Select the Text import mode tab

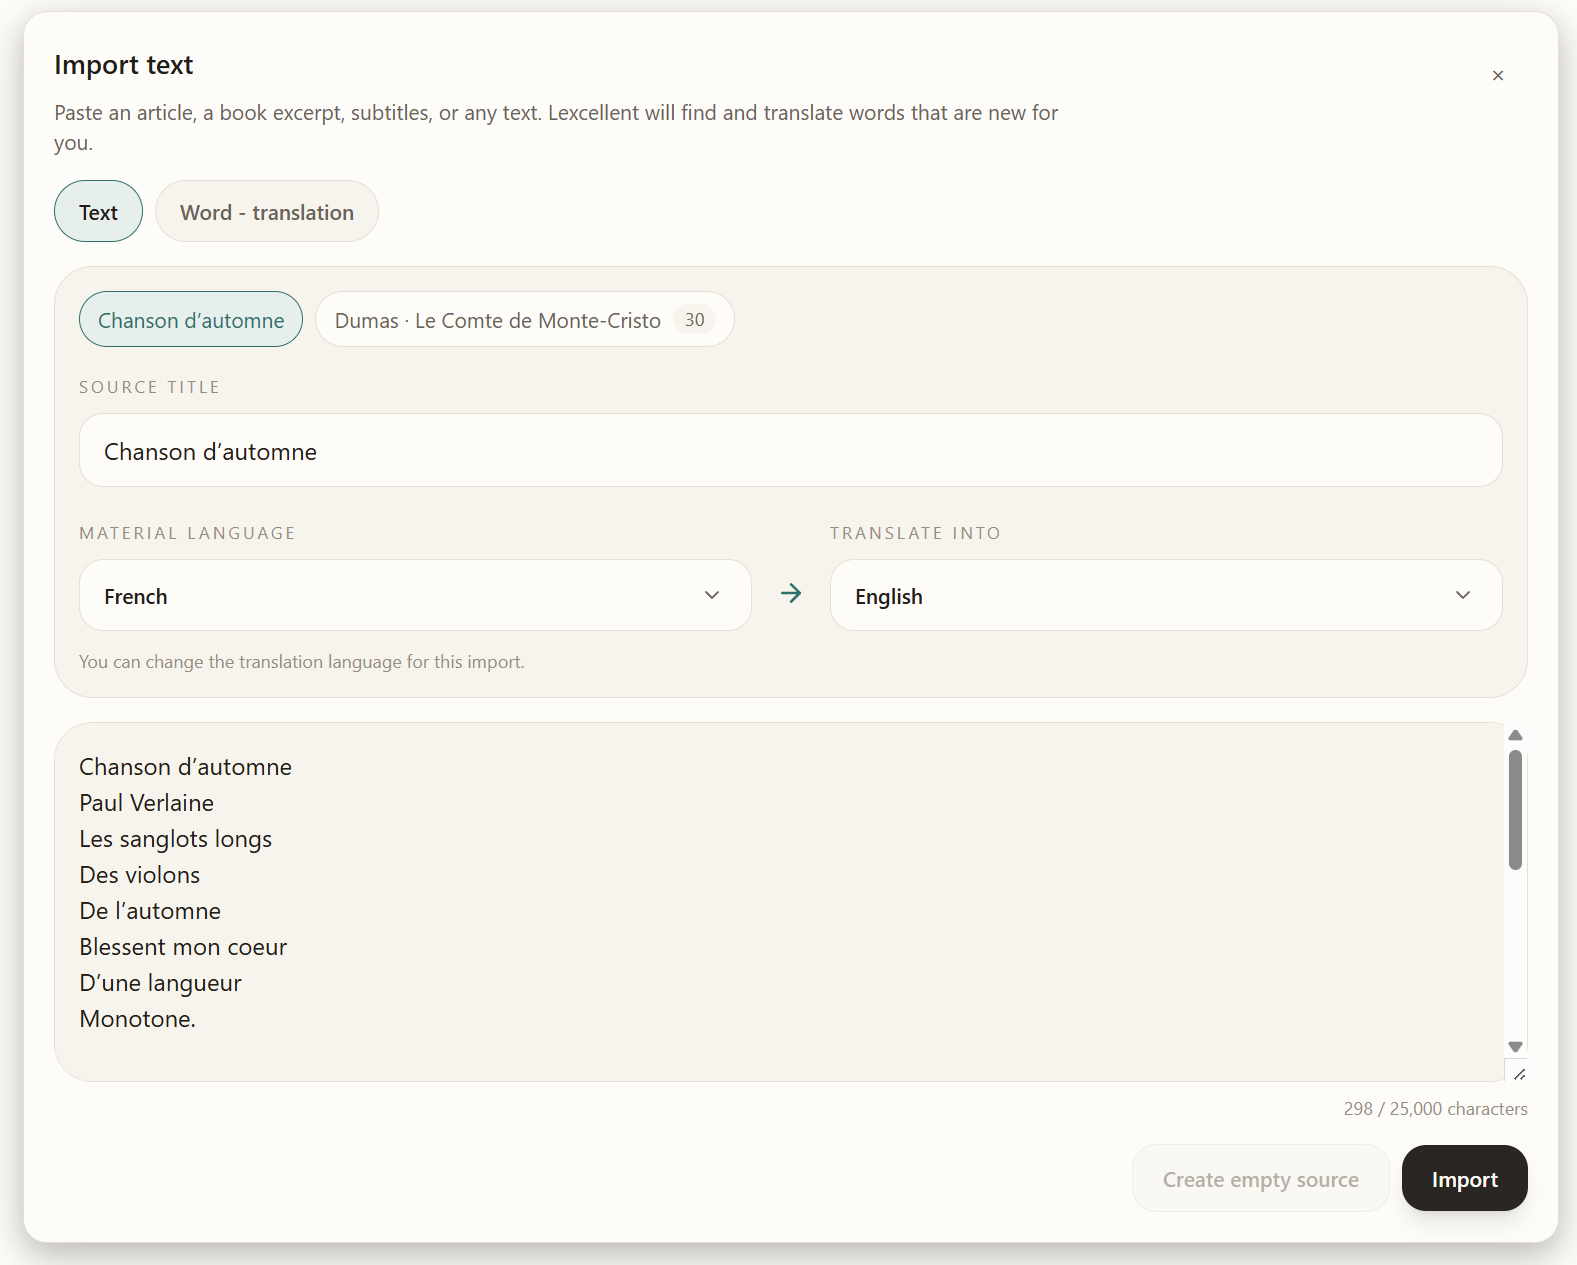(x=98, y=211)
